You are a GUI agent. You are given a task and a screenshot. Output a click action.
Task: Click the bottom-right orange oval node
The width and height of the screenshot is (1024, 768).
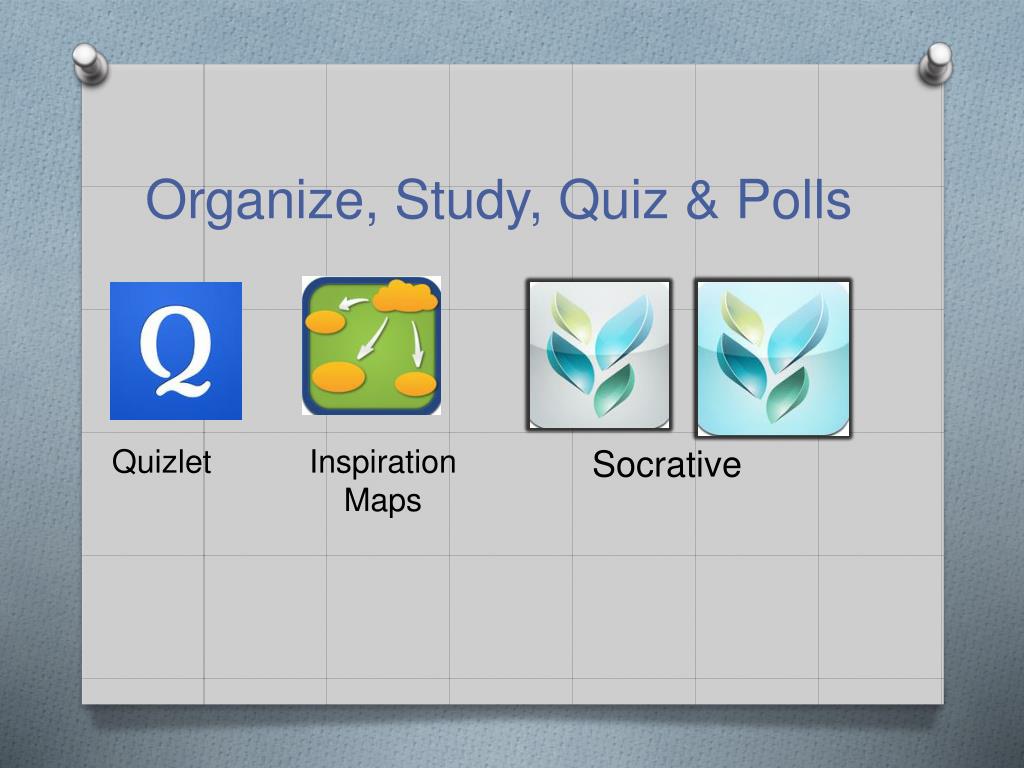tap(416, 384)
